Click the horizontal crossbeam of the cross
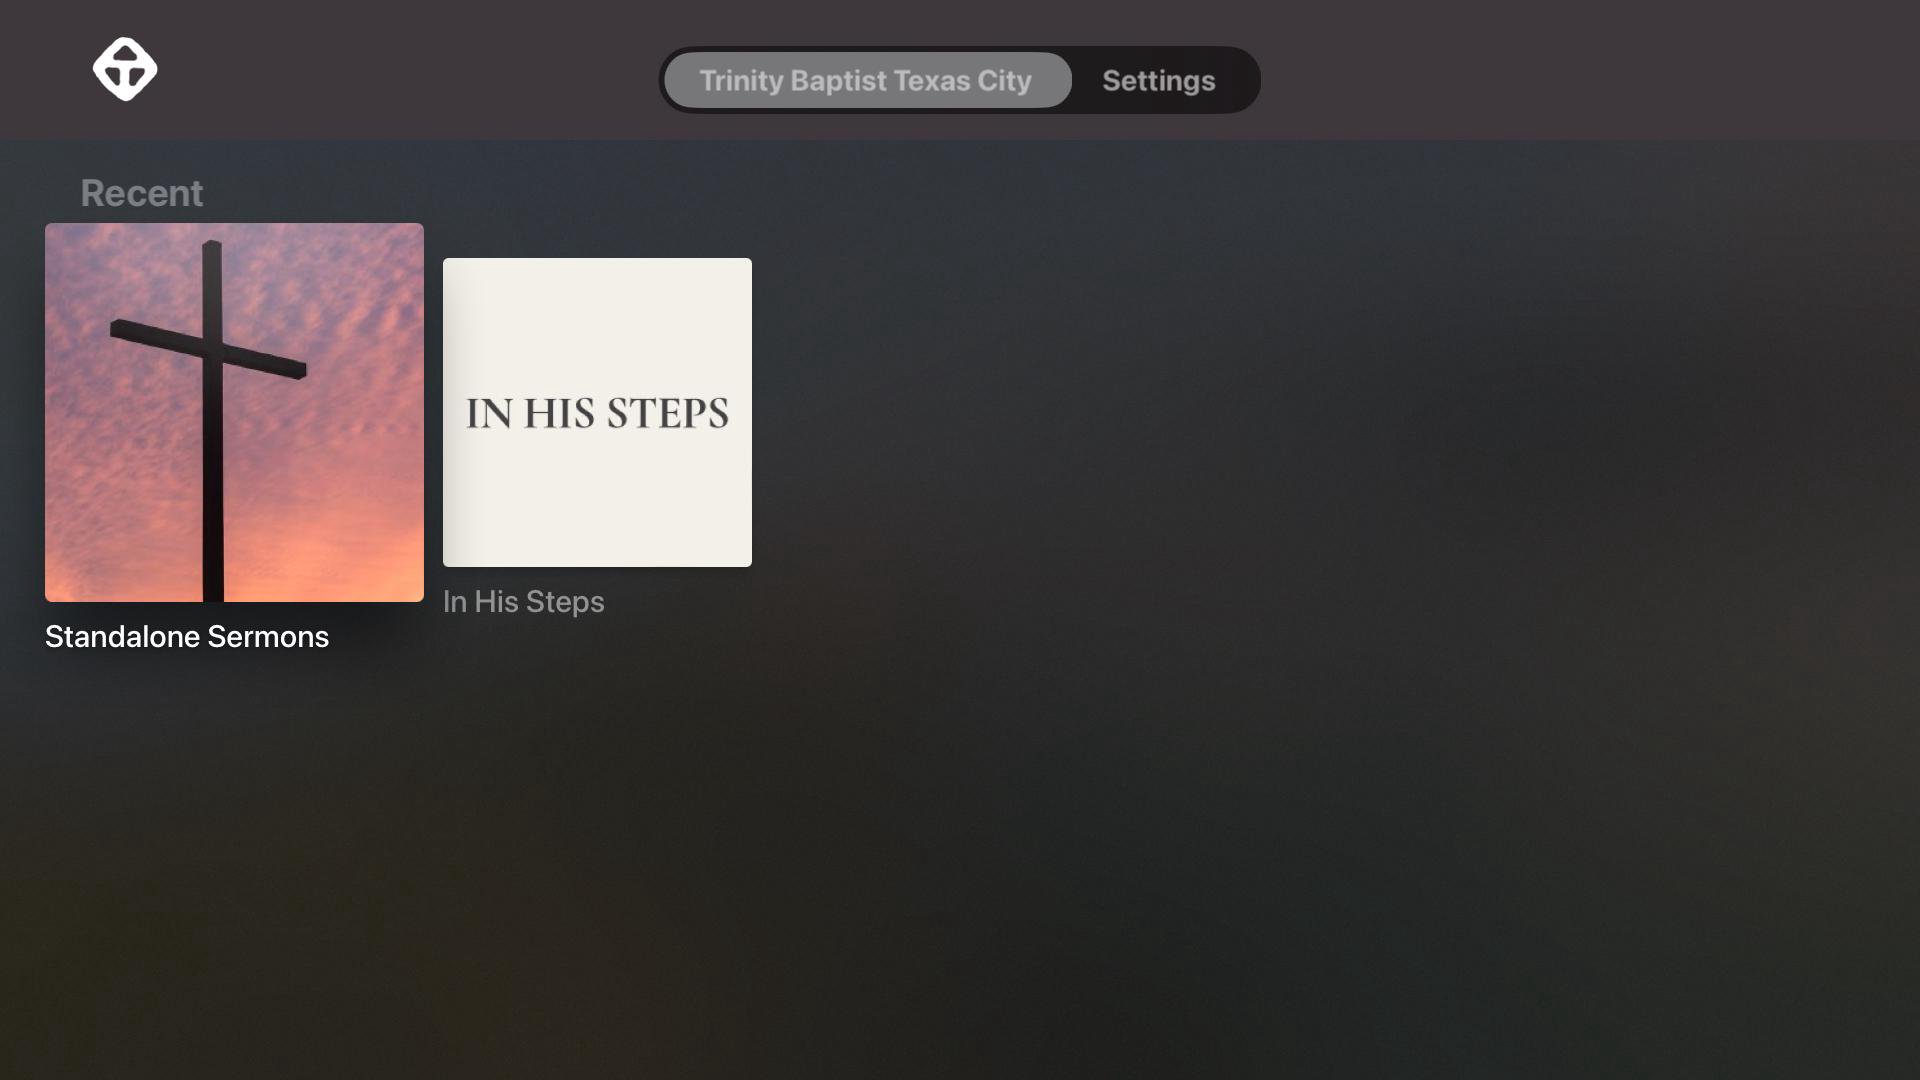This screenshot has width=1920, height=1080. coord(208,349)
